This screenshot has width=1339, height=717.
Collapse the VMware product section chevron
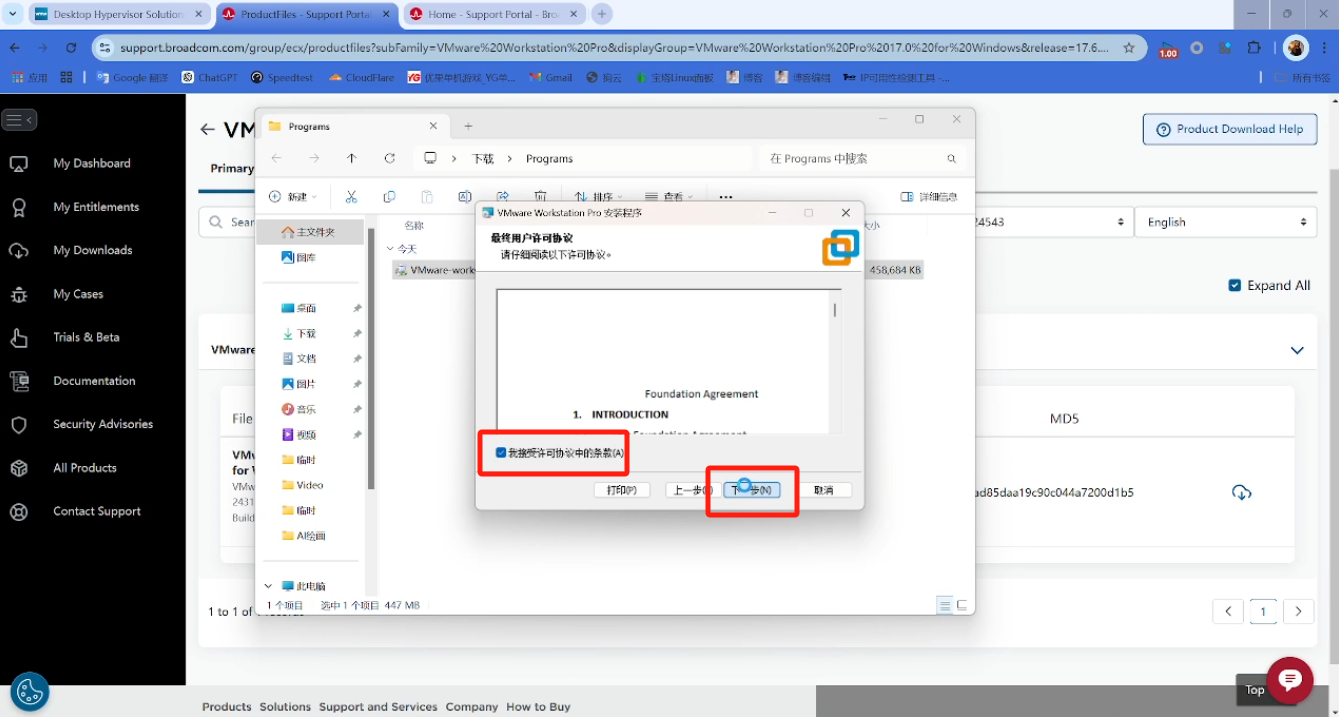[x=1297, y=350]
